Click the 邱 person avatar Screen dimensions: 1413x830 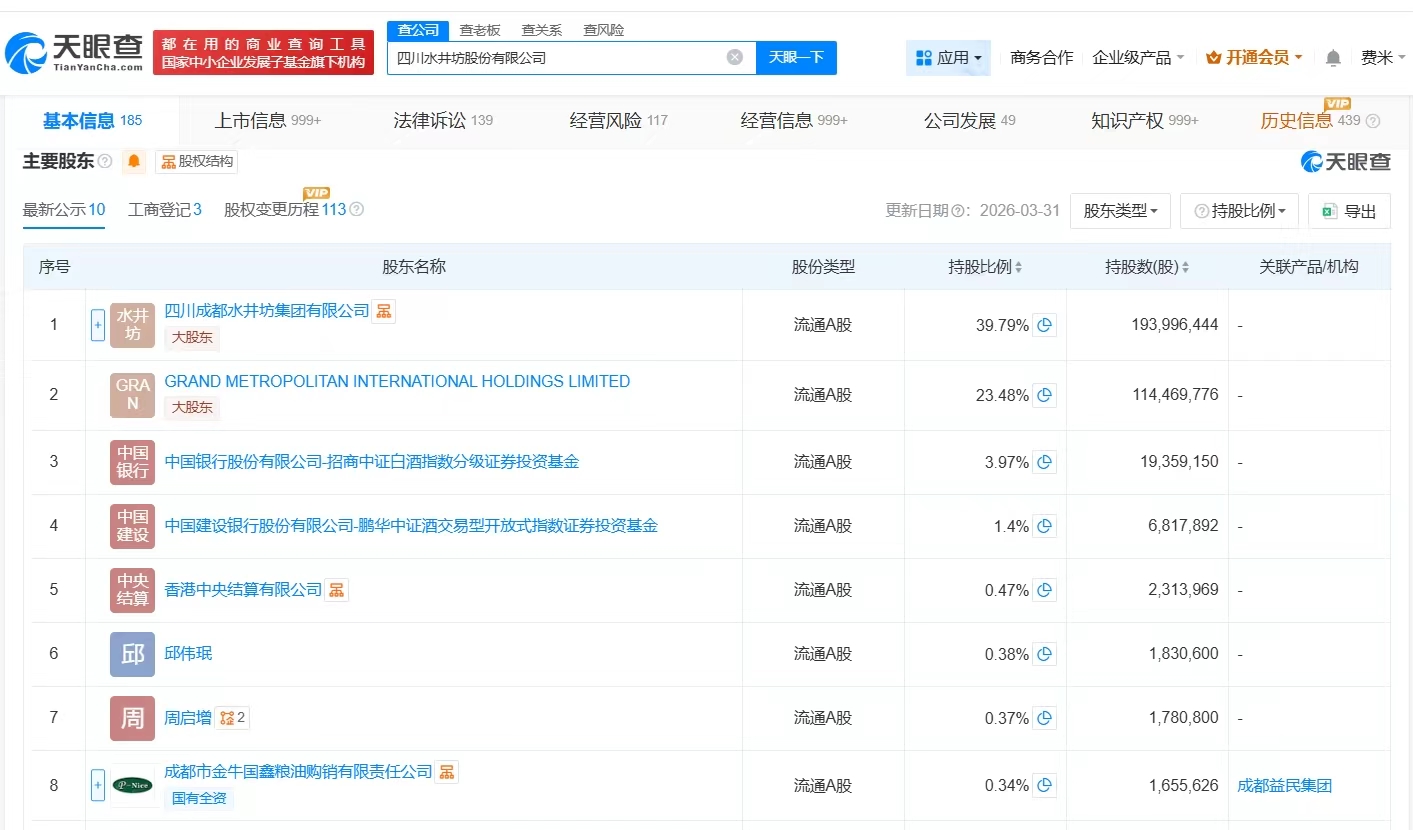[132, 654]
